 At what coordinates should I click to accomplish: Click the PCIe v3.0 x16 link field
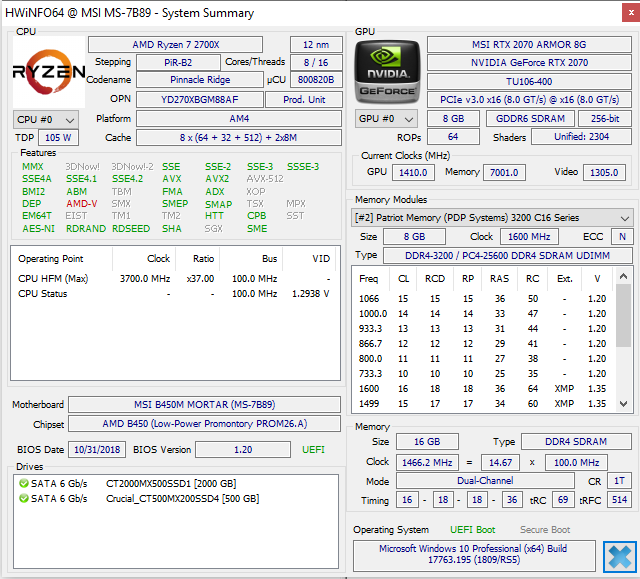[x=529, y=100]
